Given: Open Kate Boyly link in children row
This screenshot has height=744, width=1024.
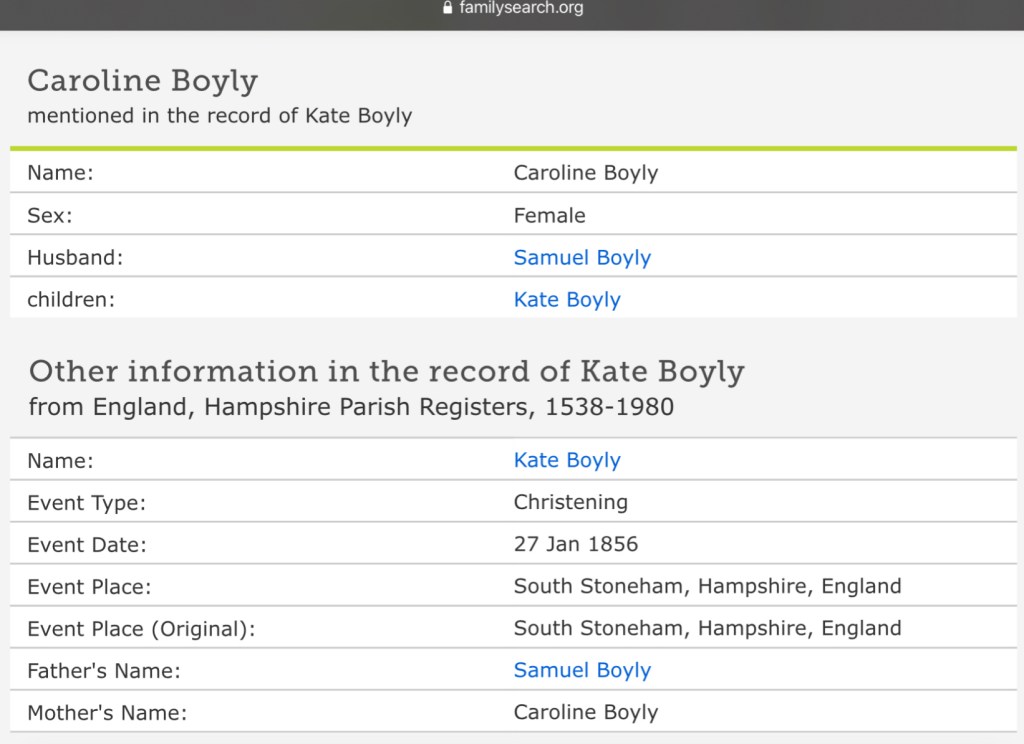Looking at the screenshot, I should pos(567,299).
